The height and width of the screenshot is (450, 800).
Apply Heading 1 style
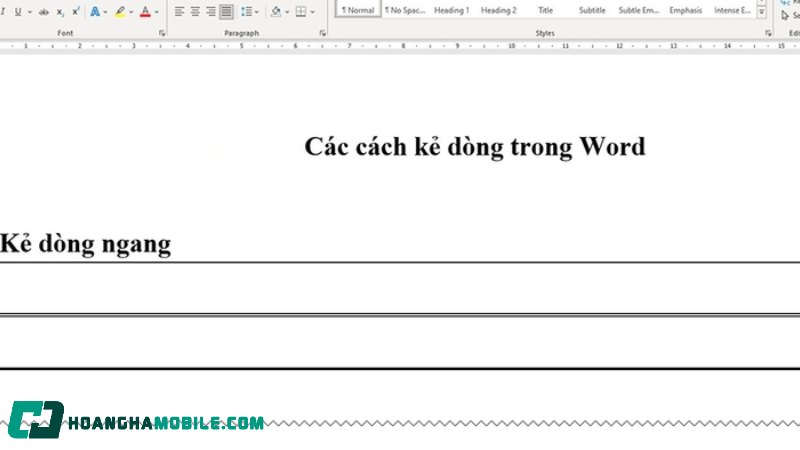point(452,9)
